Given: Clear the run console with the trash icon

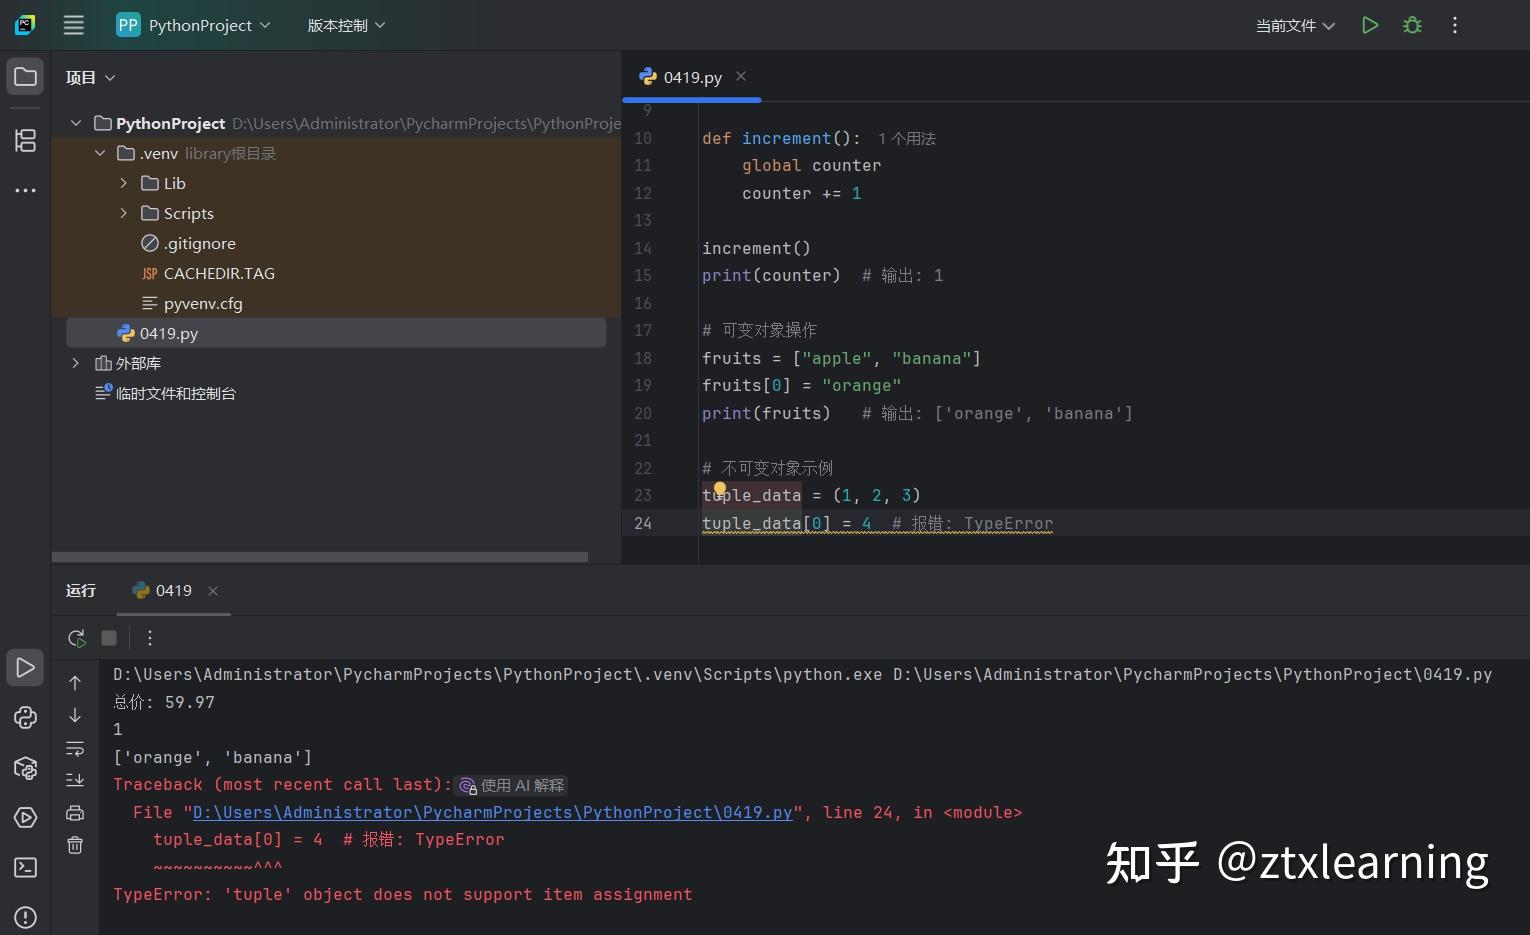Looking at the screenshot, I should click(x=75, y=845).
